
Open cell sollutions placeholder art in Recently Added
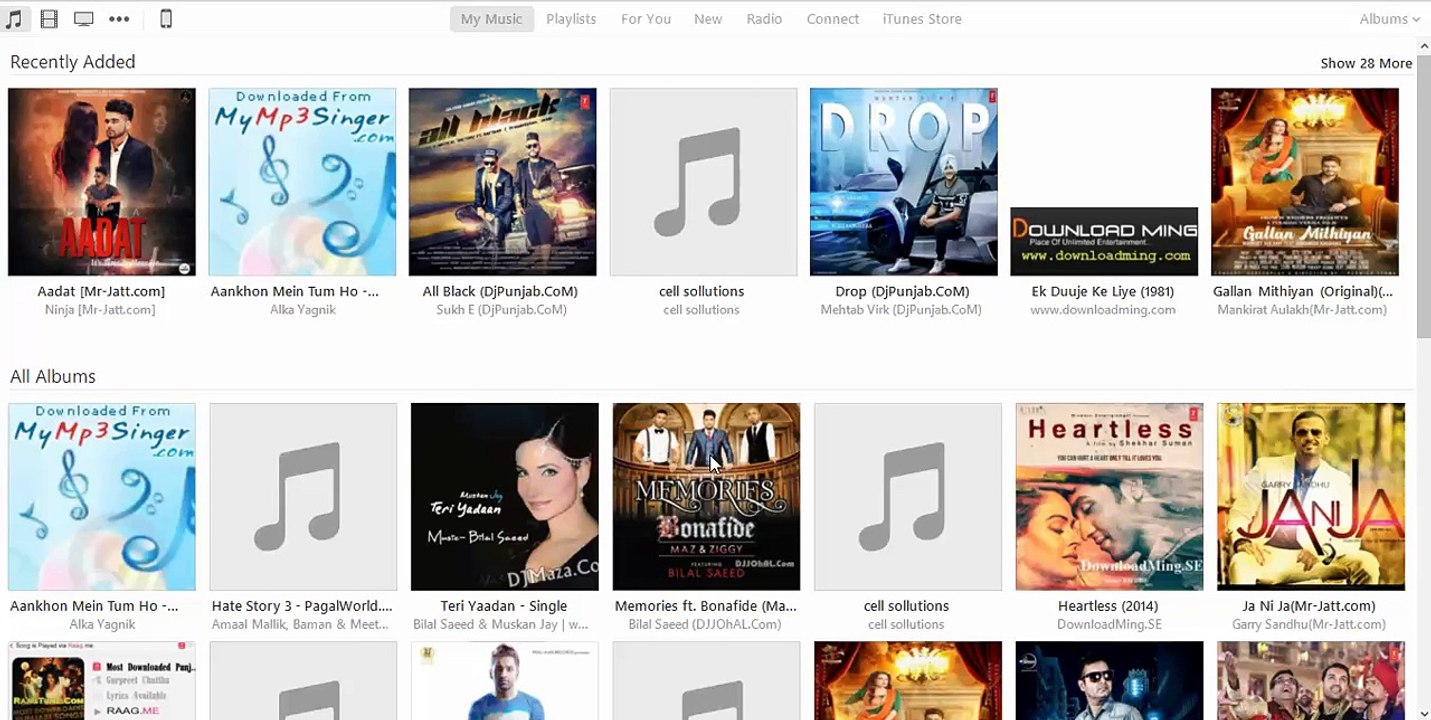click(703, 182)
